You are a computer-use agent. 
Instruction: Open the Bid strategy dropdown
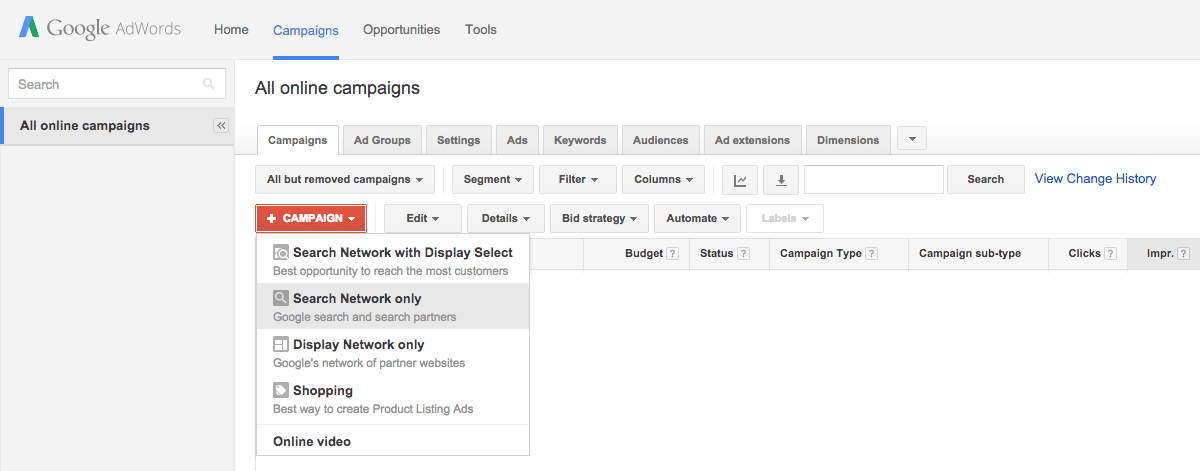tap(599, 218)
